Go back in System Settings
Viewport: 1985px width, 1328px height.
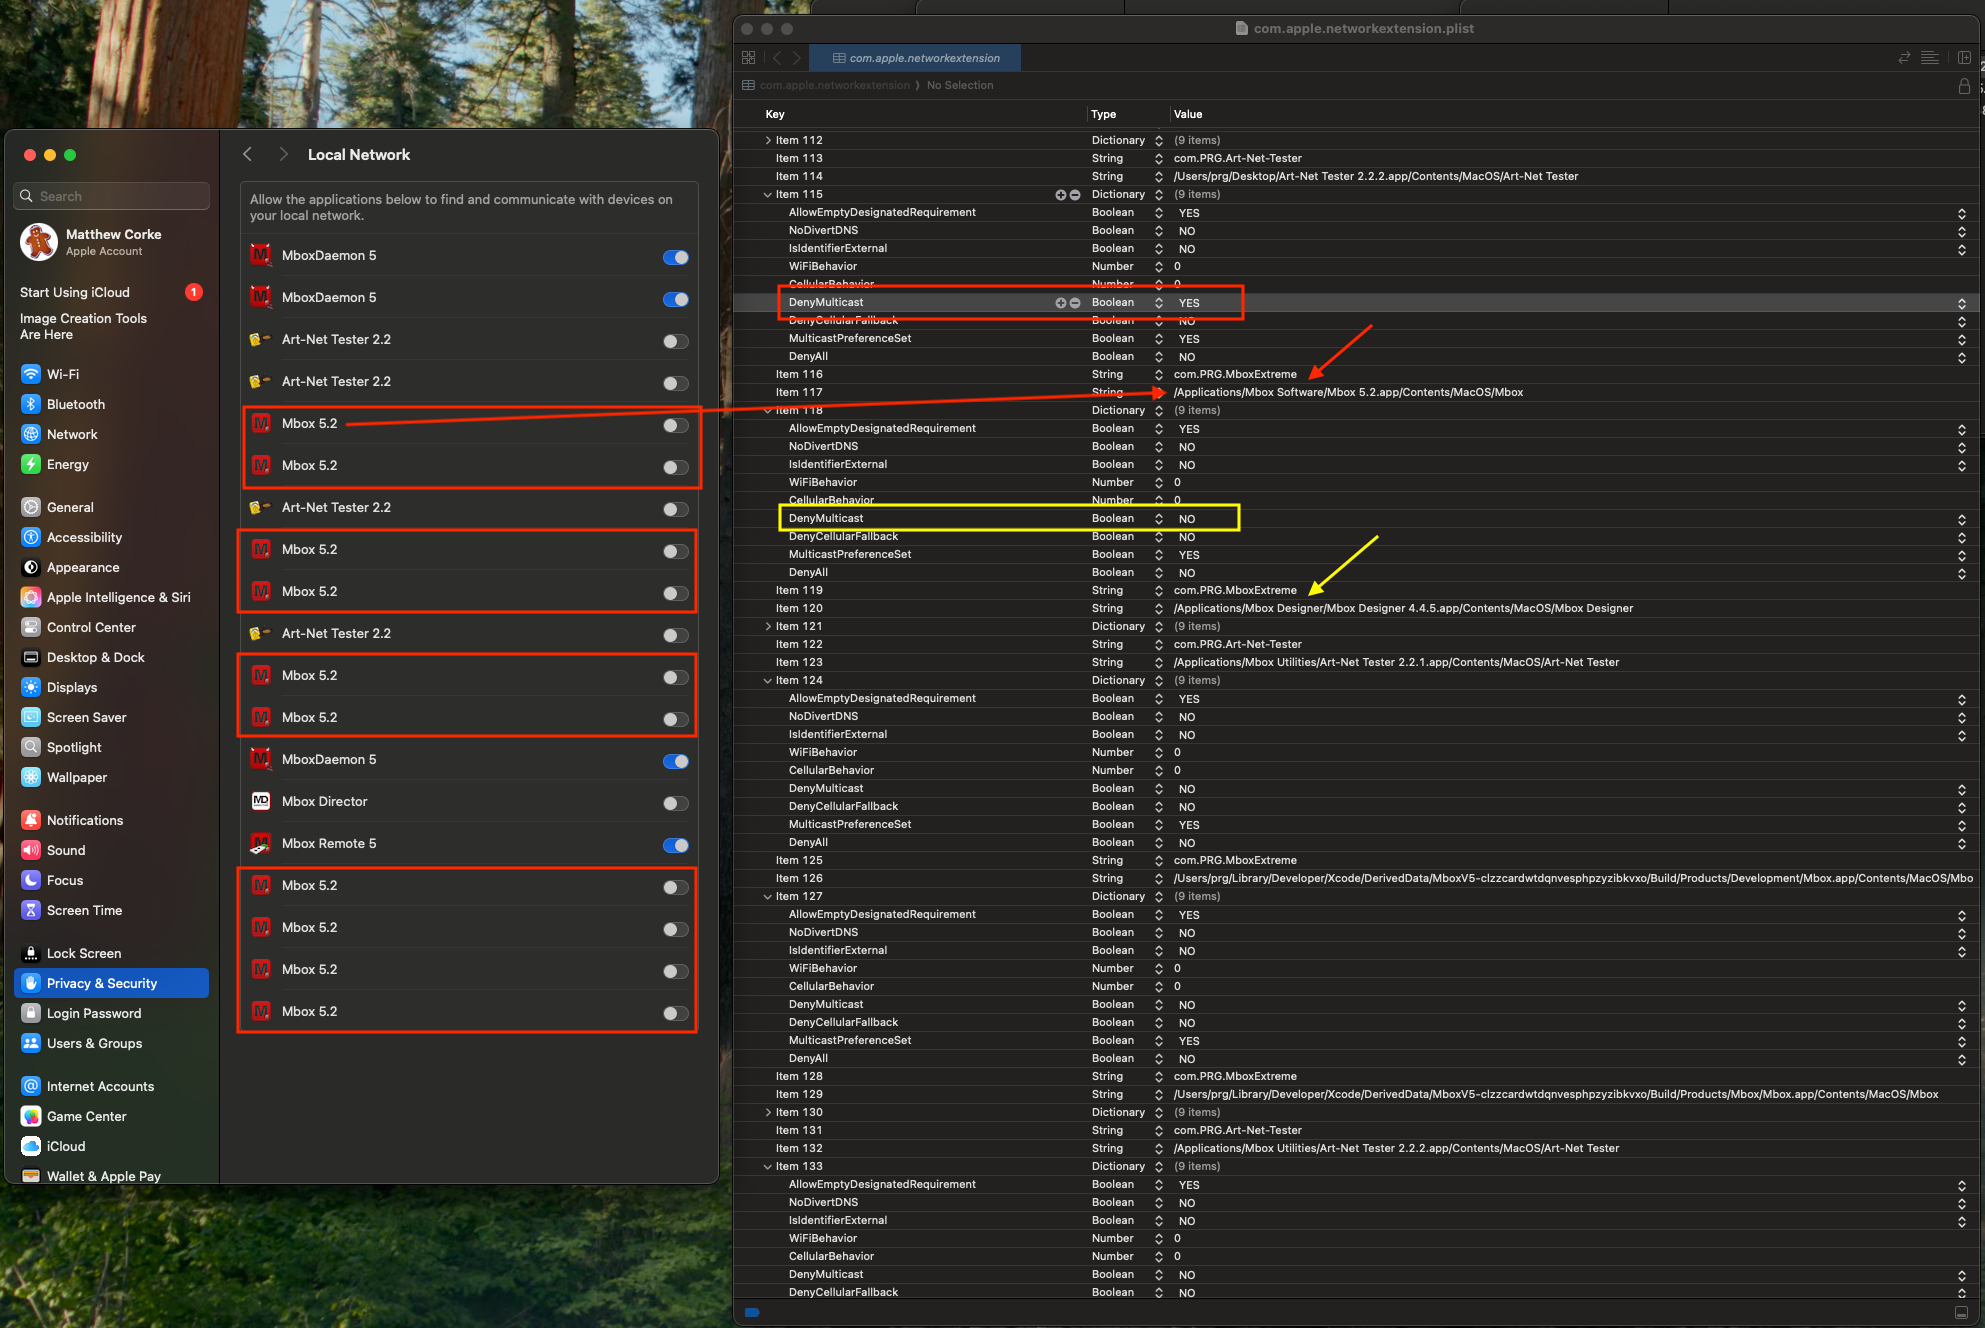click(x=247, y=154)
